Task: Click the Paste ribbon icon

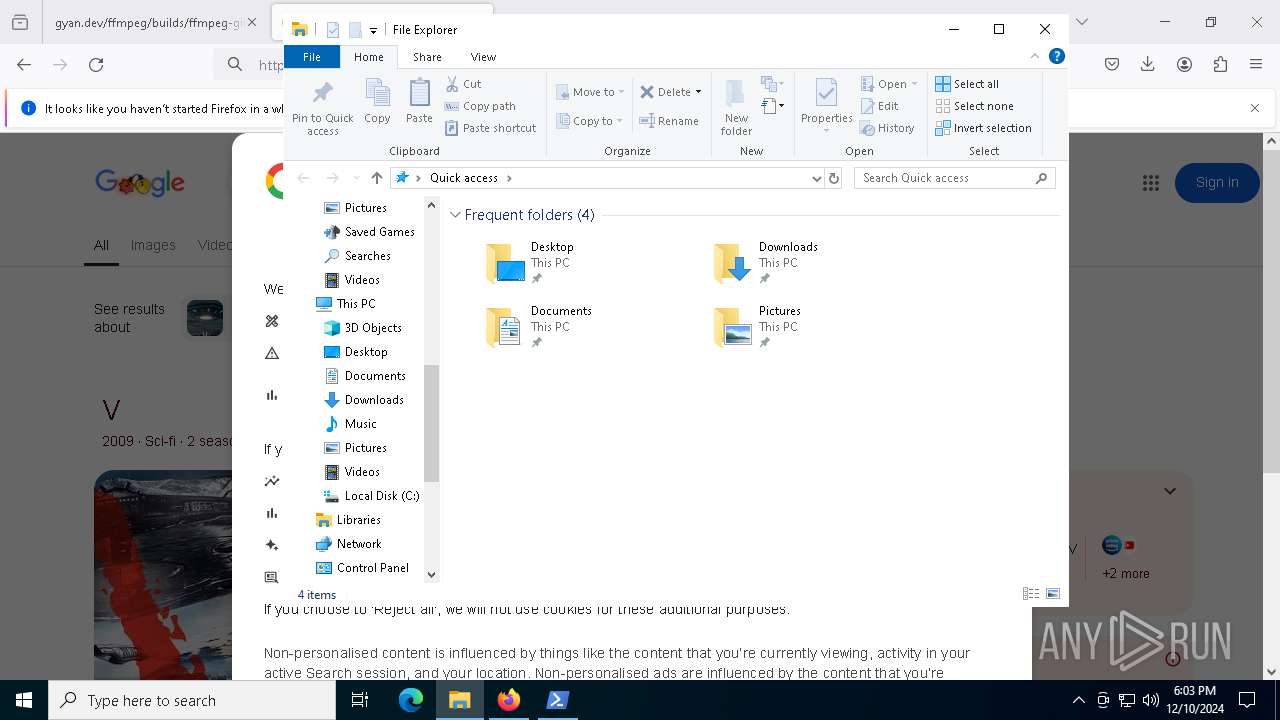Action: 419,102
